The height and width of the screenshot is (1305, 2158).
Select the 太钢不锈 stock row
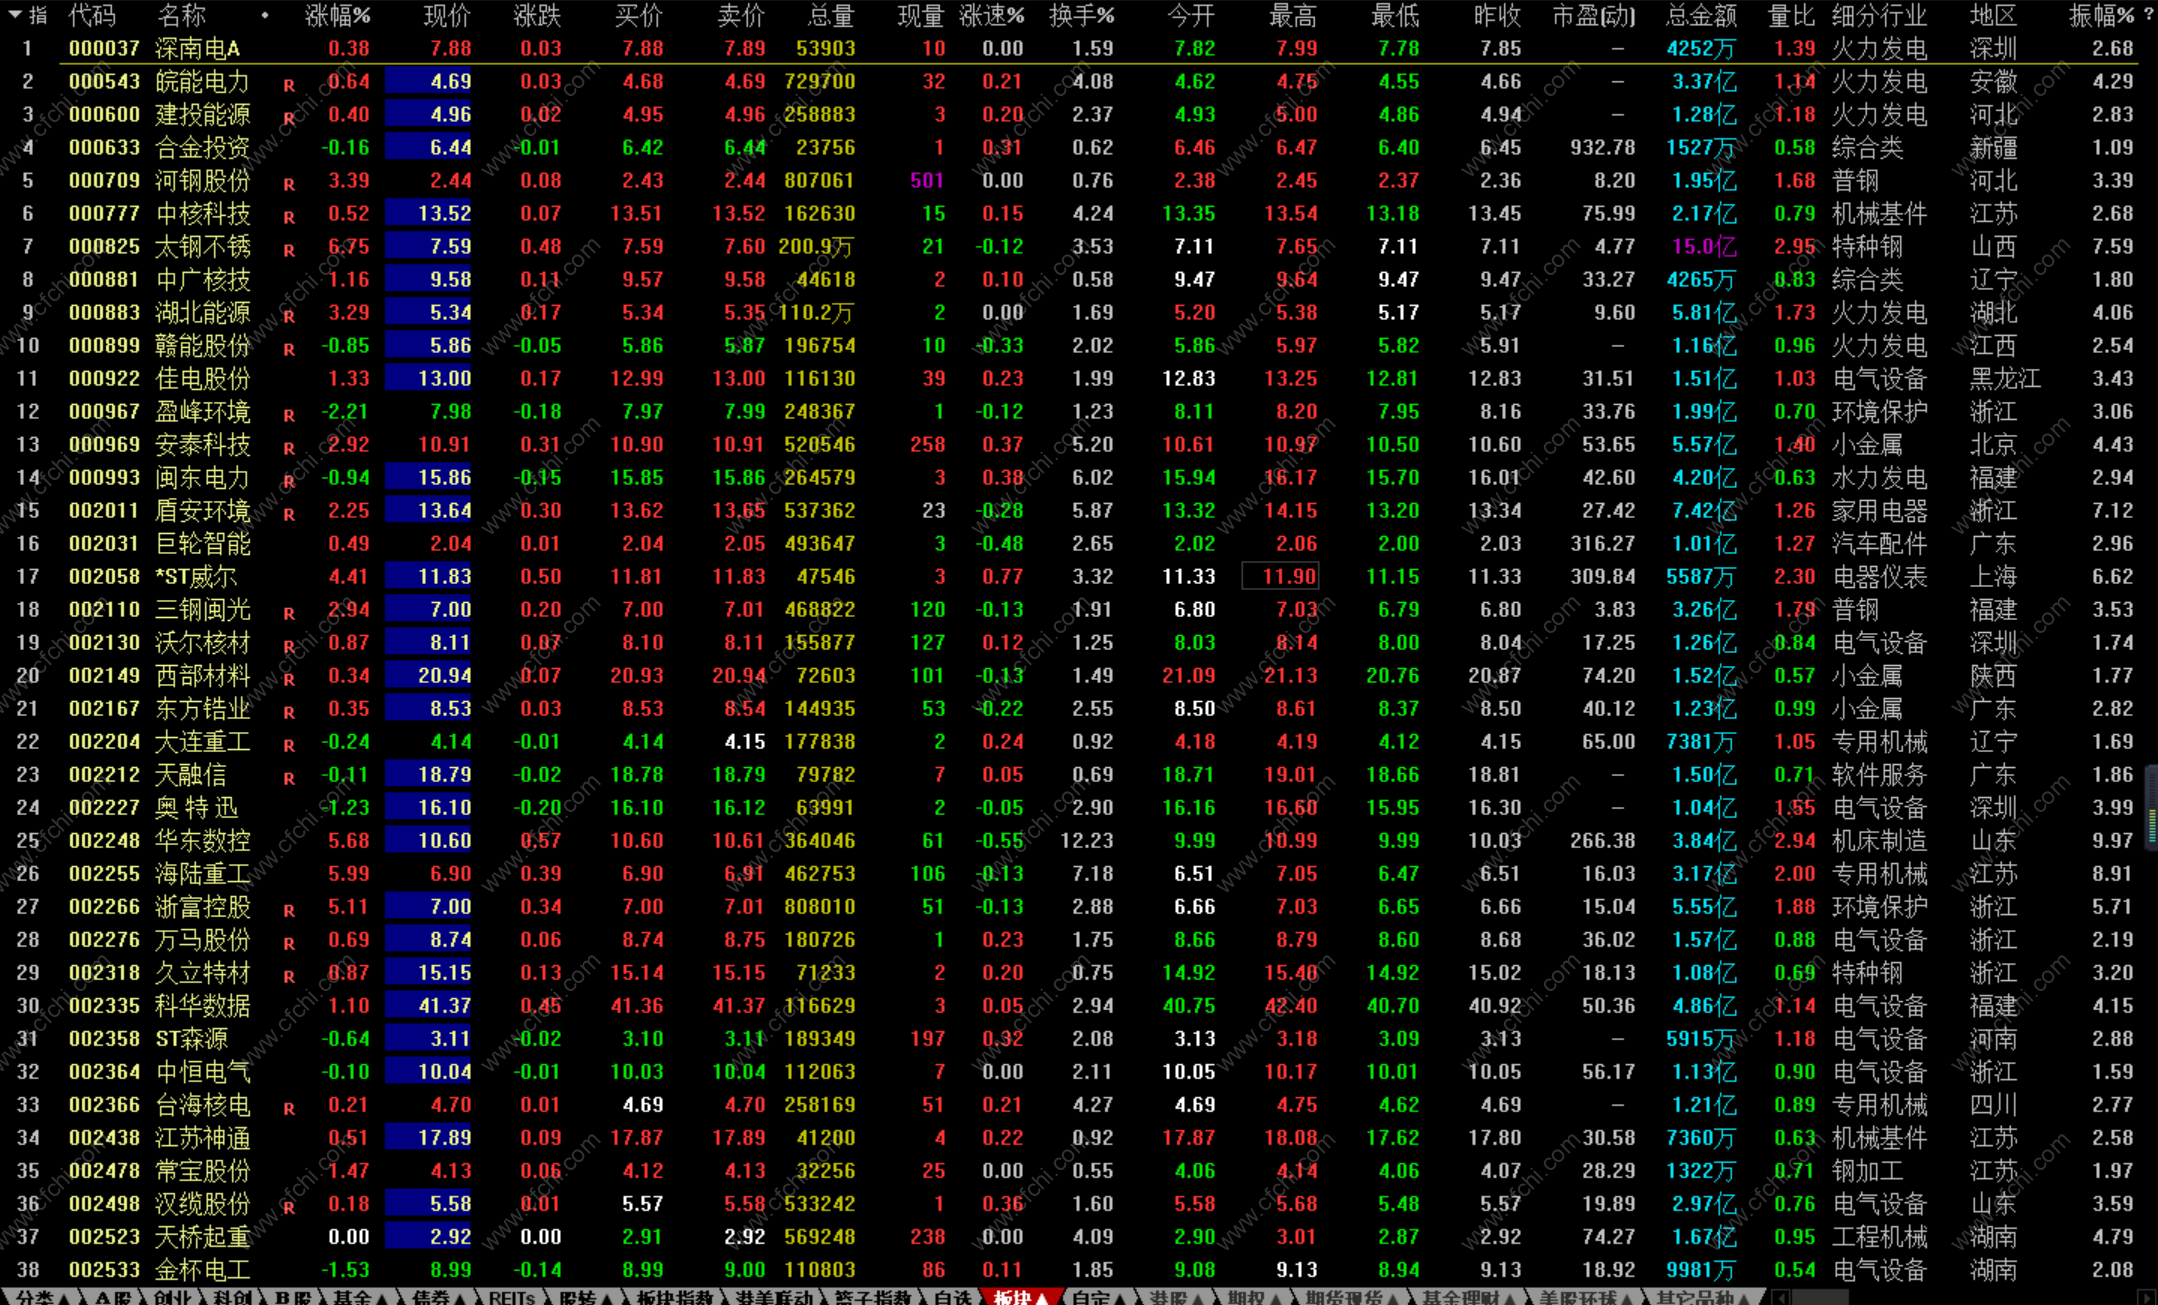point(203,246)
